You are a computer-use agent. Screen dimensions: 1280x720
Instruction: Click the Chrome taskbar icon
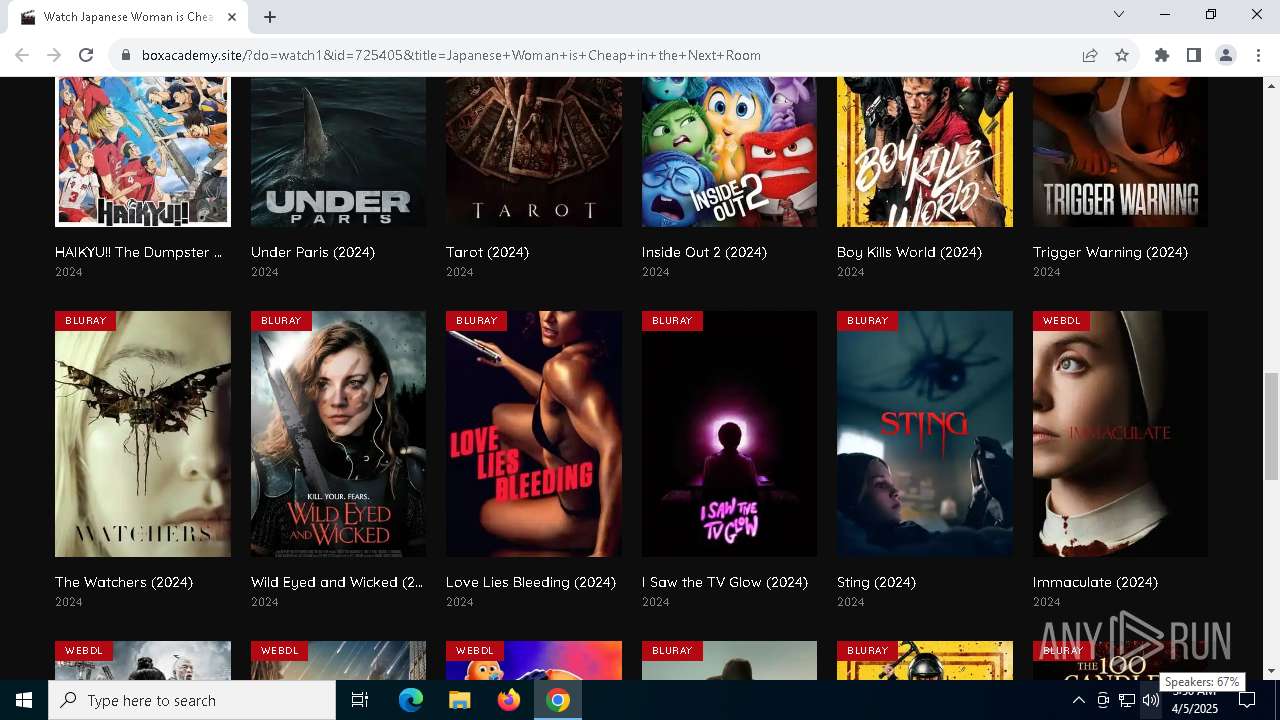(558, 700)
